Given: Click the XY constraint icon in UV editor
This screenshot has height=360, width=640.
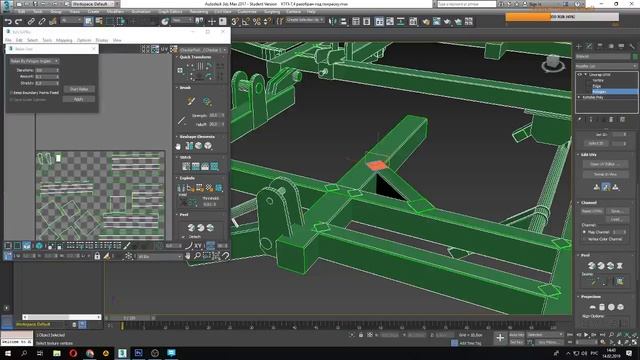Looking at the screenshot, I should 198,245.
